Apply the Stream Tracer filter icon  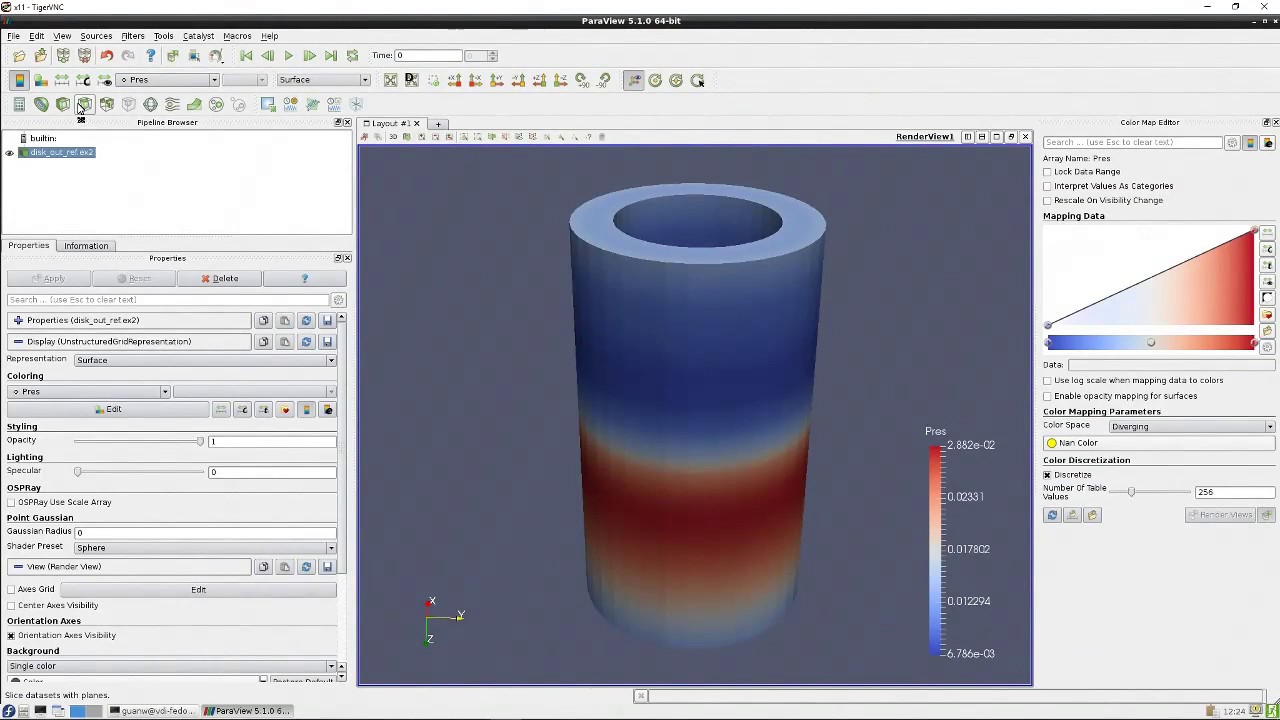172,104
